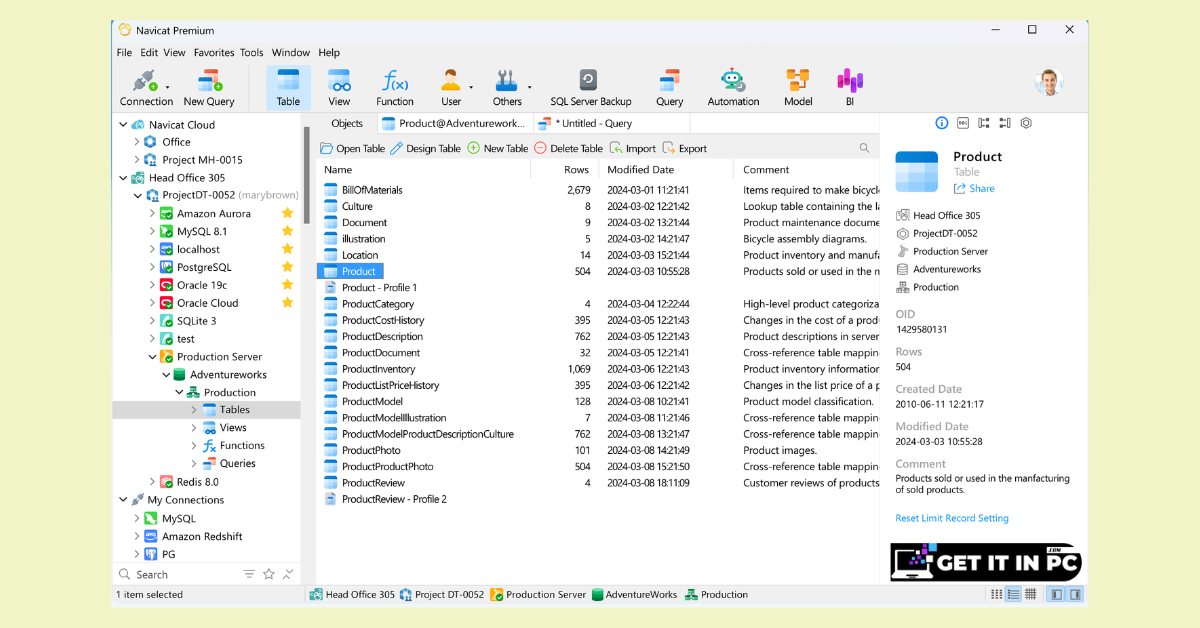Viewport: 1200px width, 628px height.
Task: Click the sidebar Search field
Action: coord(178,575)
